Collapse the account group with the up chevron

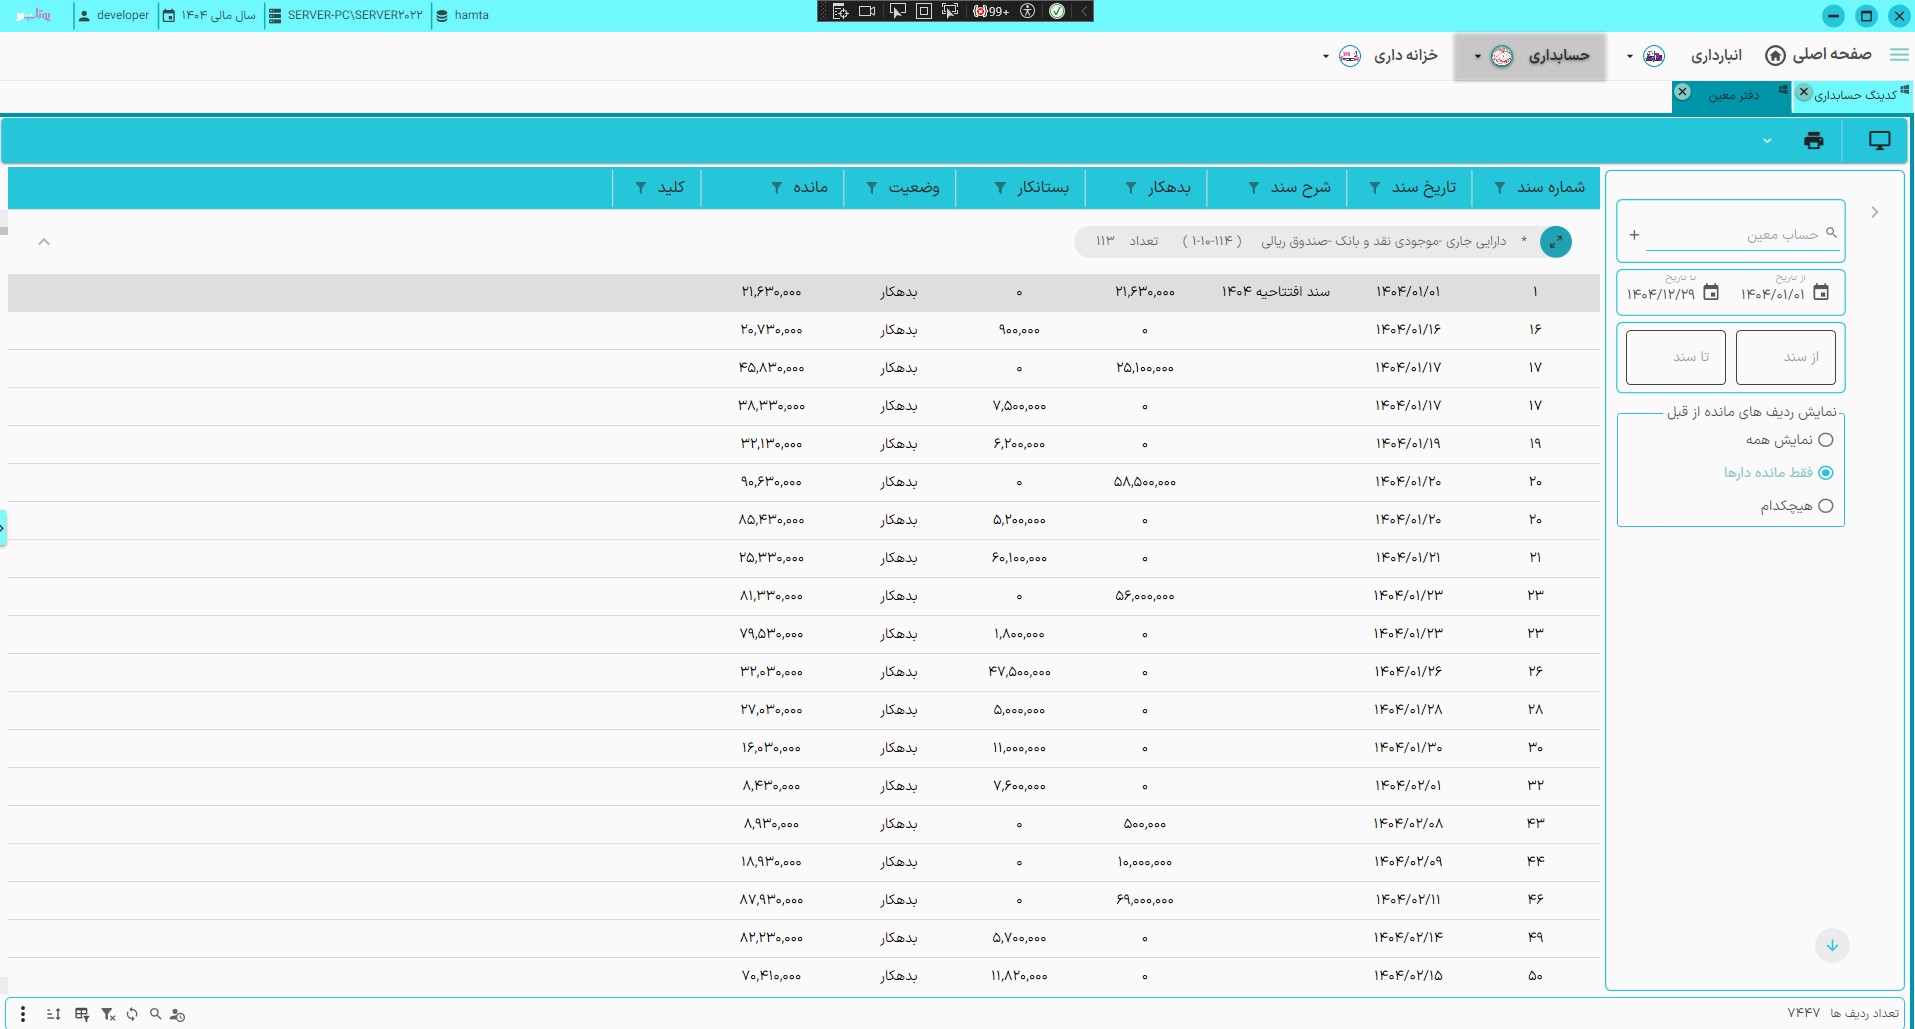[x=44, y=242]
